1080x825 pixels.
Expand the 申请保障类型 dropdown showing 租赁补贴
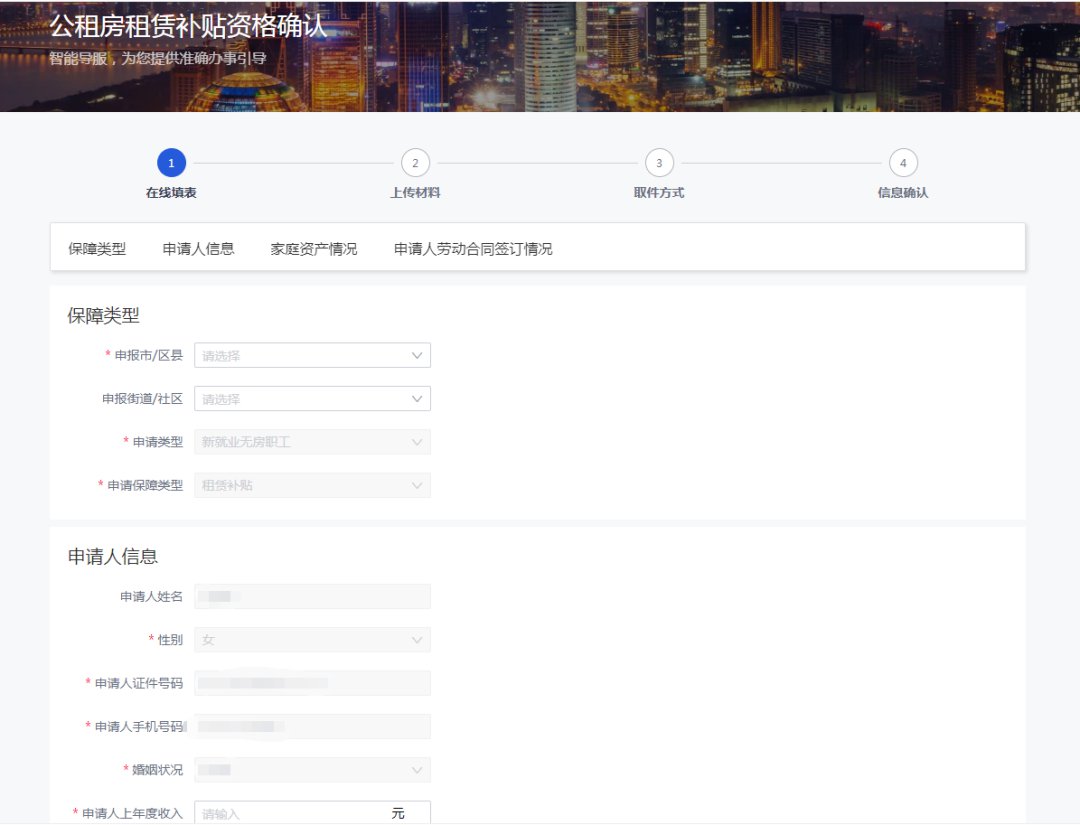tap(312, 485)
